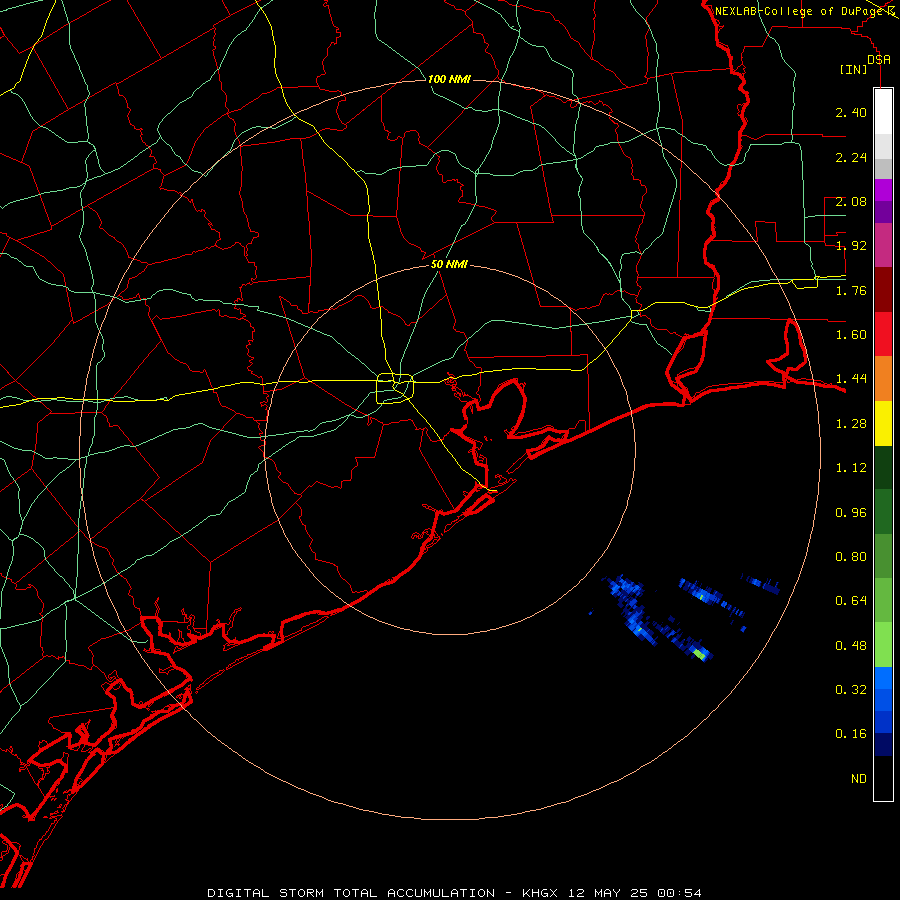
Task: Click the [IN] units label
Action: tap(854, 69)
